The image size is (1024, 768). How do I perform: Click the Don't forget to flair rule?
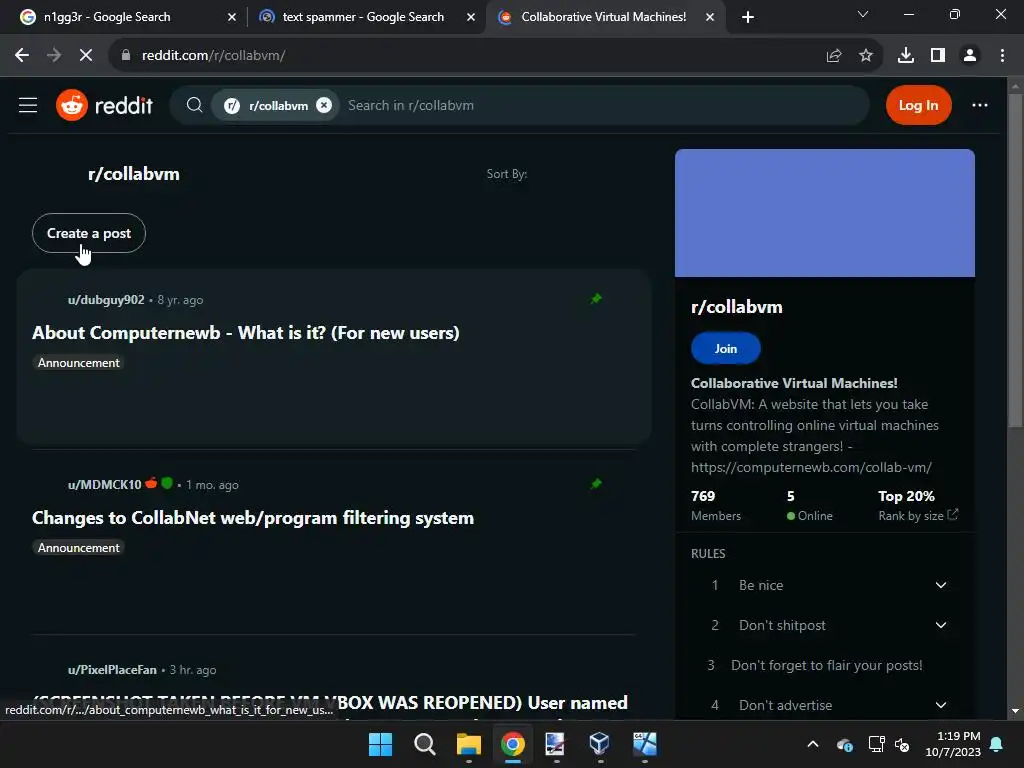(826, 665)
